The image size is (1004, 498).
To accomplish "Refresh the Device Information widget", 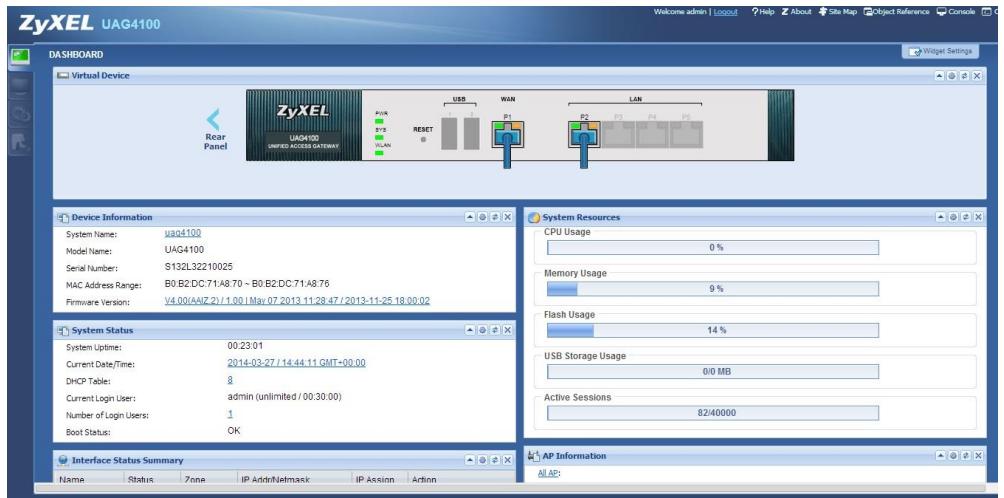I will (x=495, y=218).
